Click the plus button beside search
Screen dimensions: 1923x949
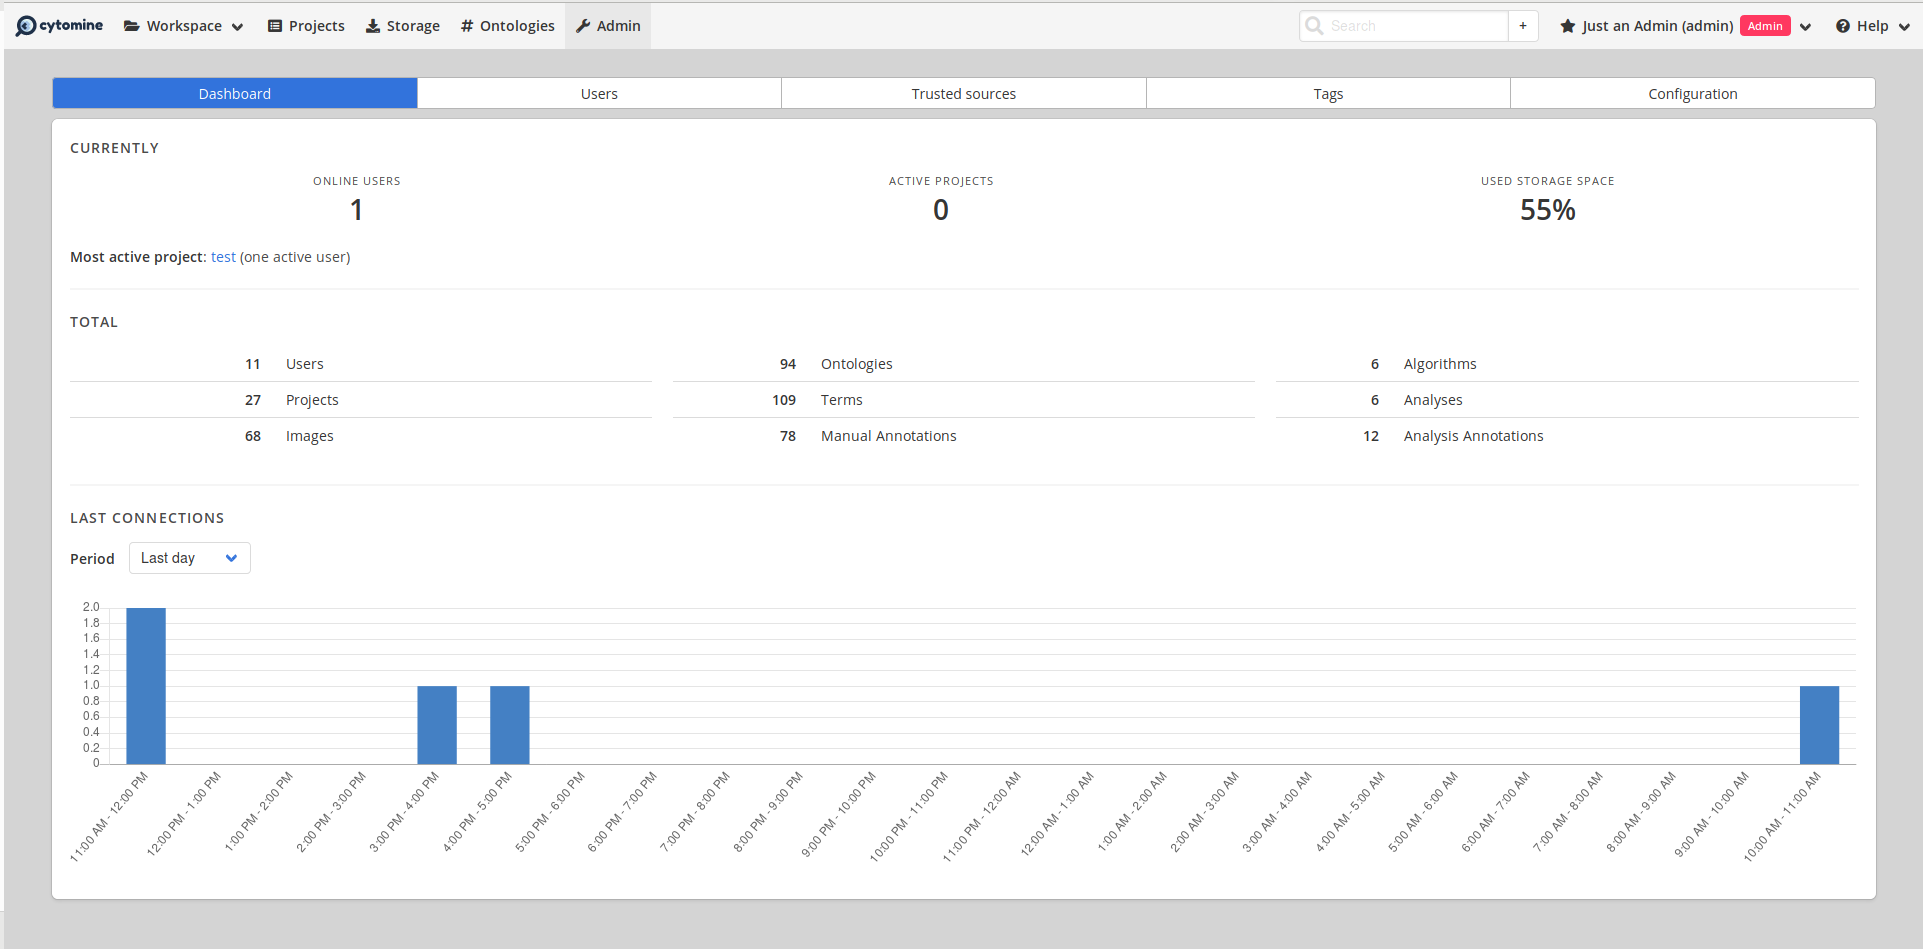coord(1522,26)
